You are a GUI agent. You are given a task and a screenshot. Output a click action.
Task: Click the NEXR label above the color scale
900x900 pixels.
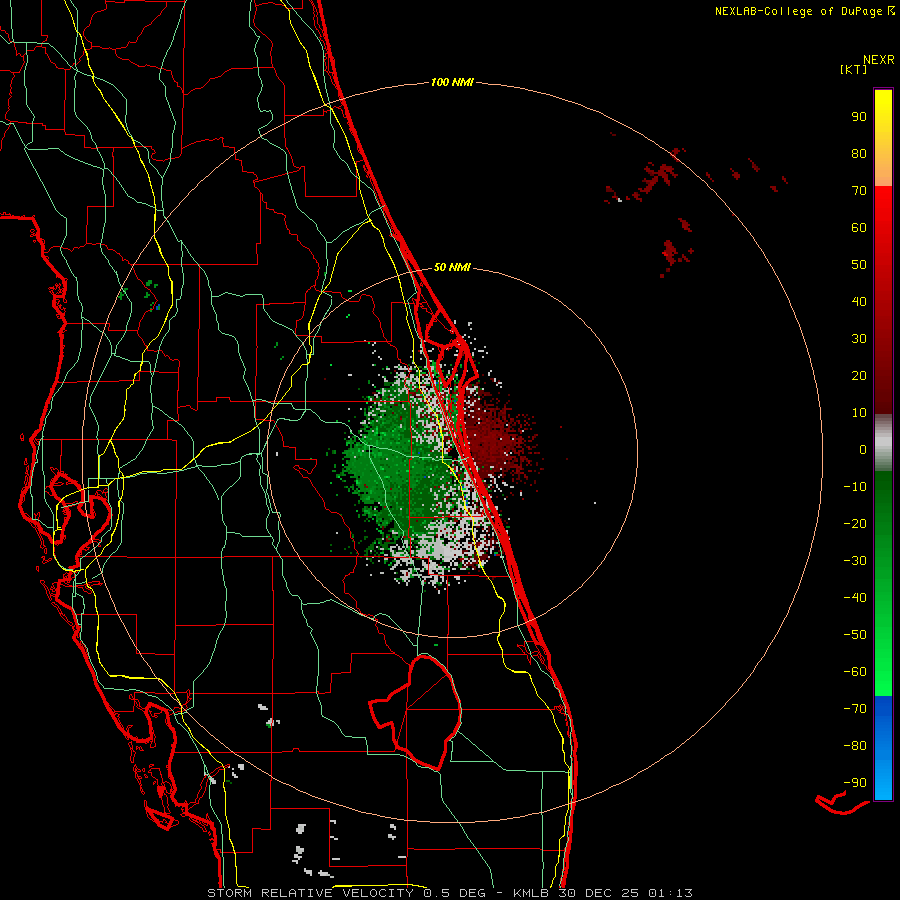[x=878, y=60]
